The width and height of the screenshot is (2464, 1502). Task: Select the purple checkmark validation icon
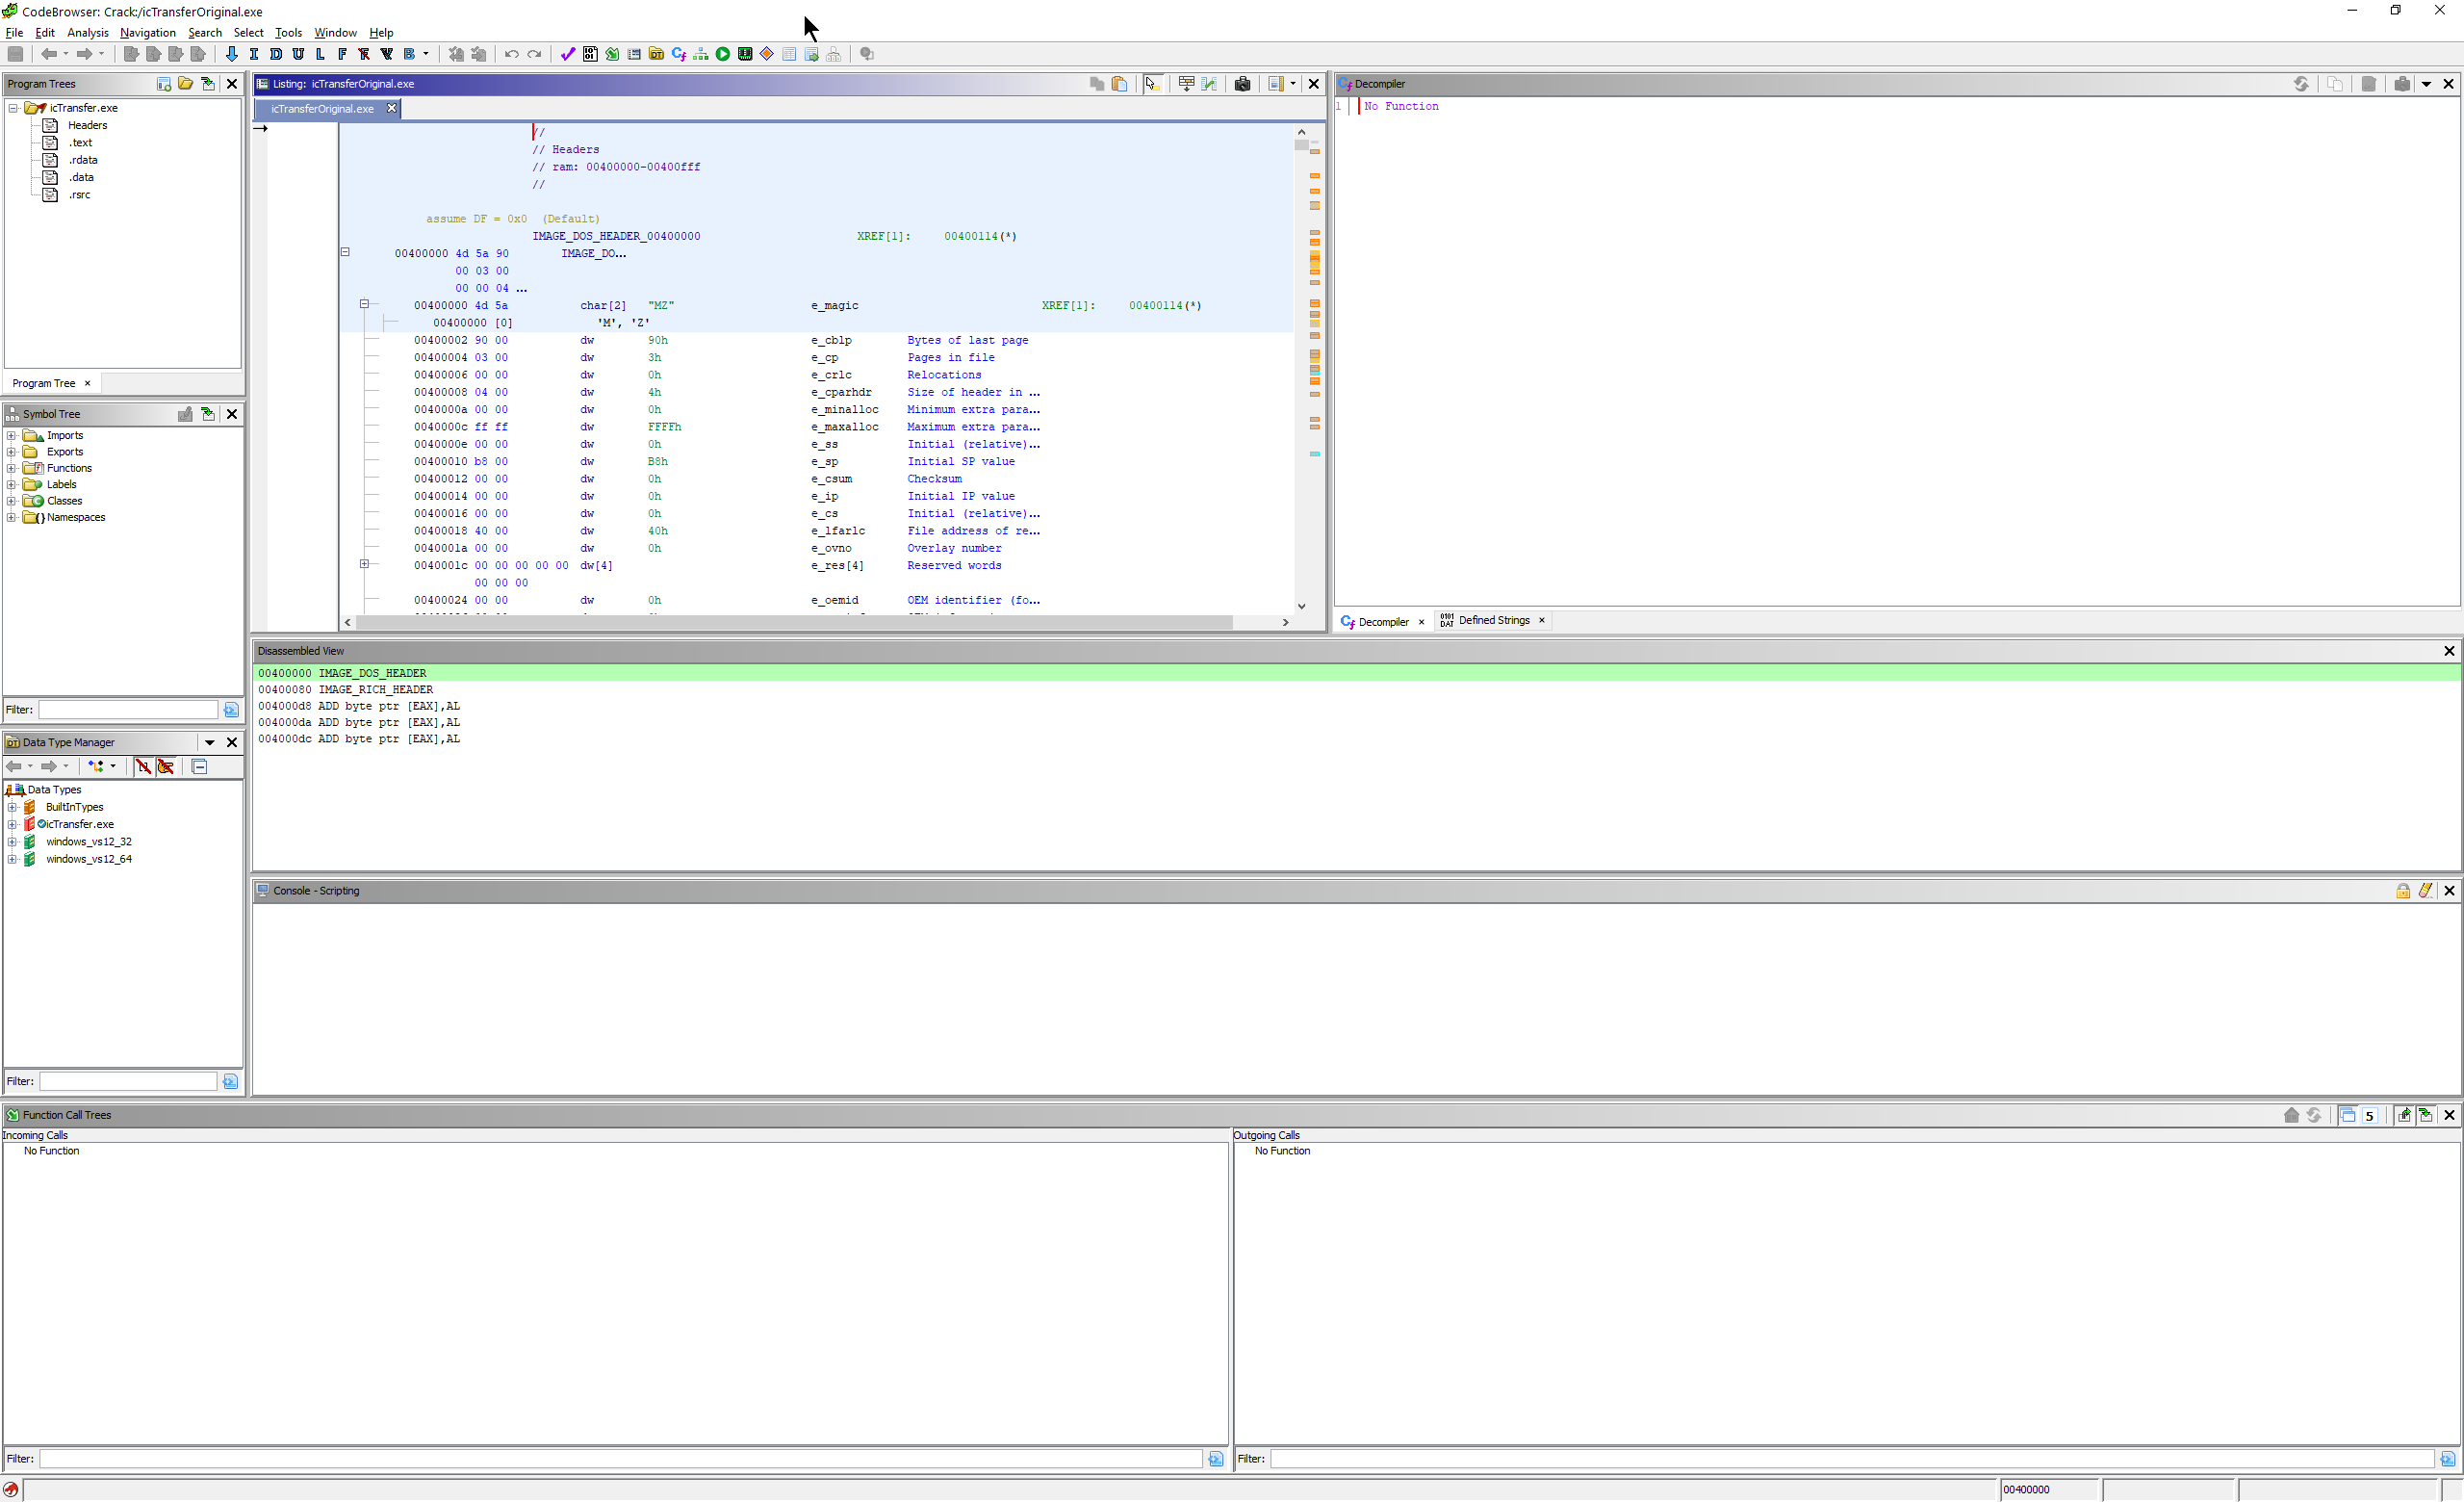567,55
